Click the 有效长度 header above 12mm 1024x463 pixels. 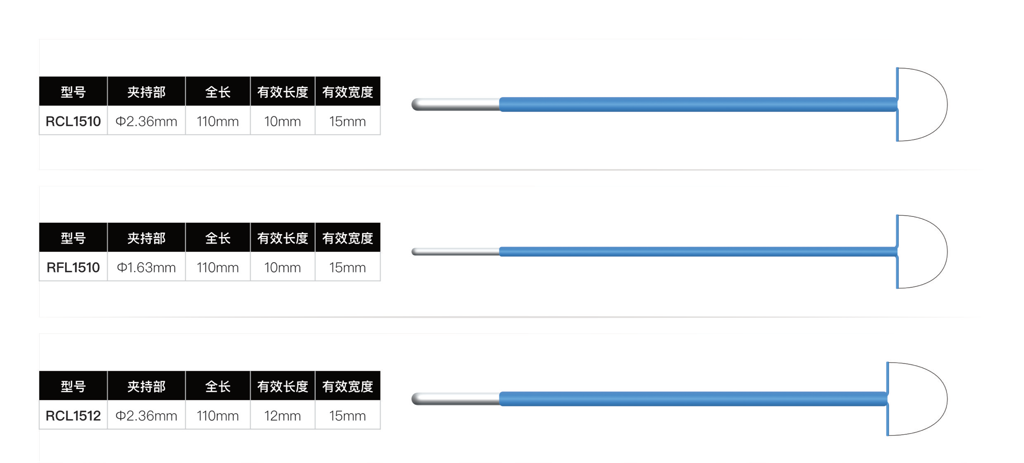coord(282,386)
